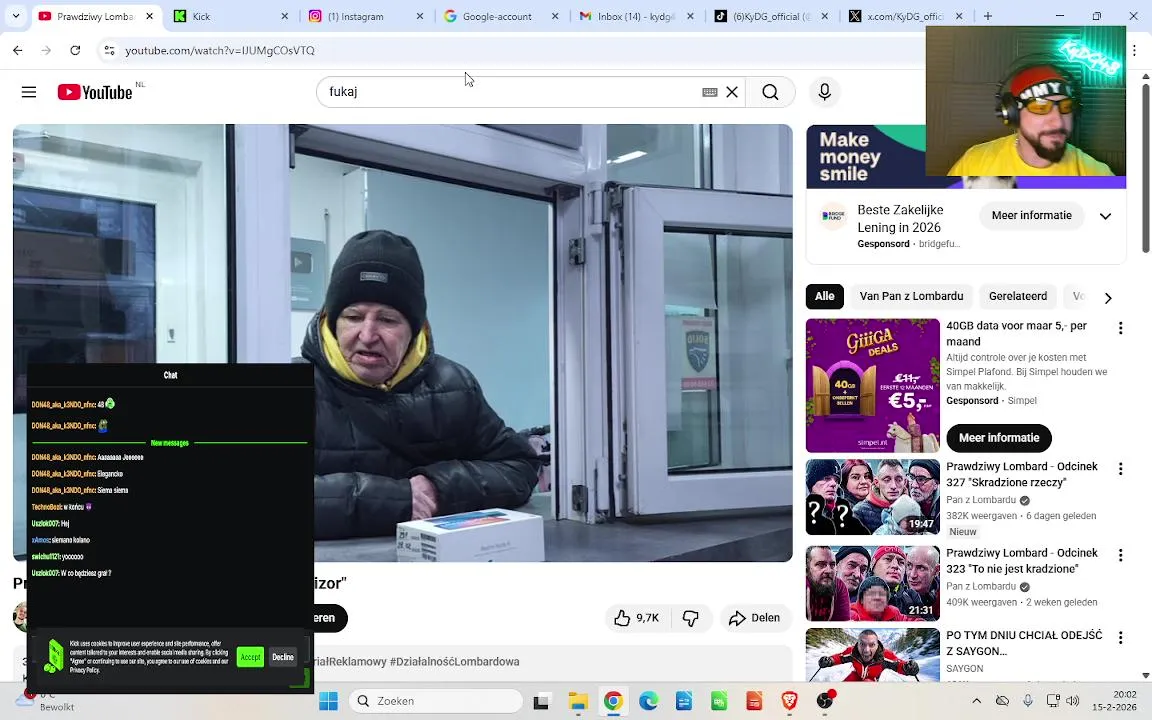The width and height of the screenshot is (1152, 720).
Task: Open File Explorer from the taskbar
Action: [577, 701]
